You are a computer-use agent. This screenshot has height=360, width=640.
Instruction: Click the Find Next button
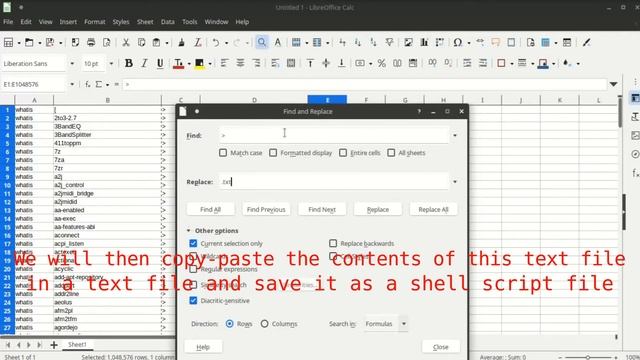[322, 209]
